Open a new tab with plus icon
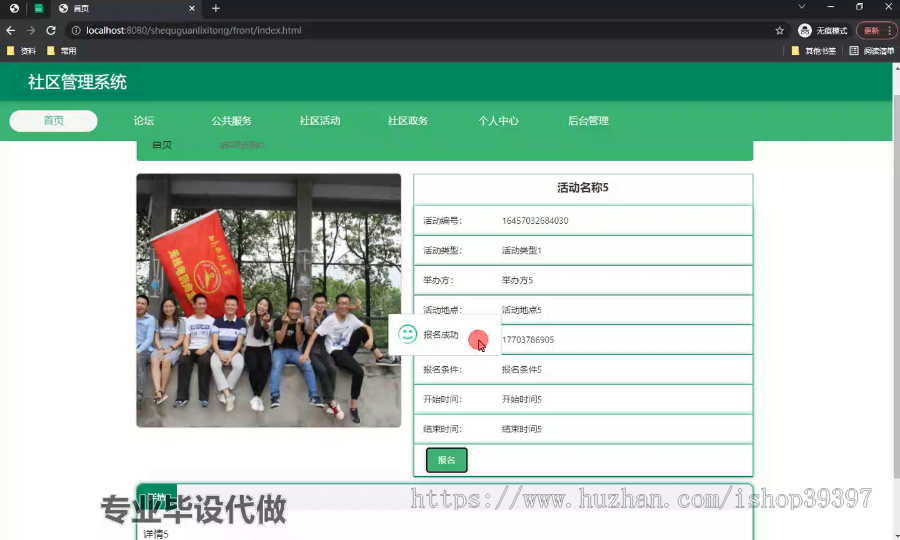 click(x=216, y=9)
